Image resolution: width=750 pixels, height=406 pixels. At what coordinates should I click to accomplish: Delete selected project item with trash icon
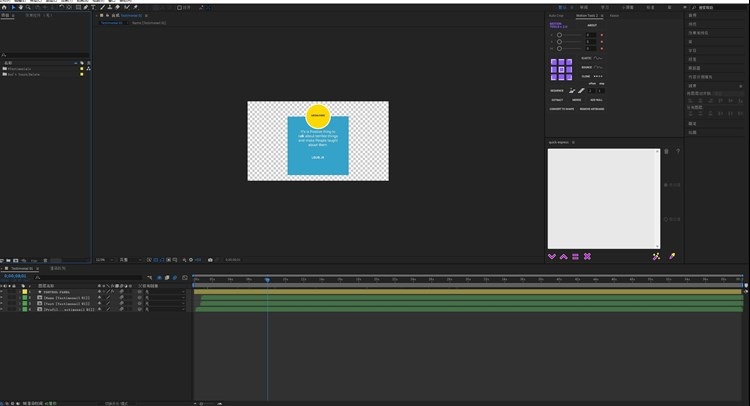click(x=45, y=261)
